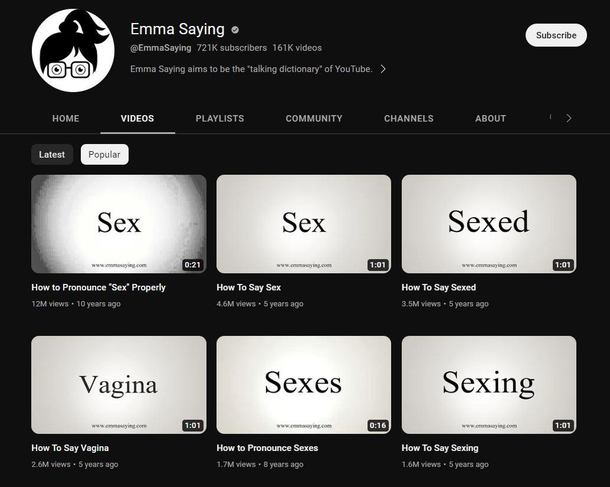Open the 'Sexed' video thumbnail

click(x=489, y=224)
